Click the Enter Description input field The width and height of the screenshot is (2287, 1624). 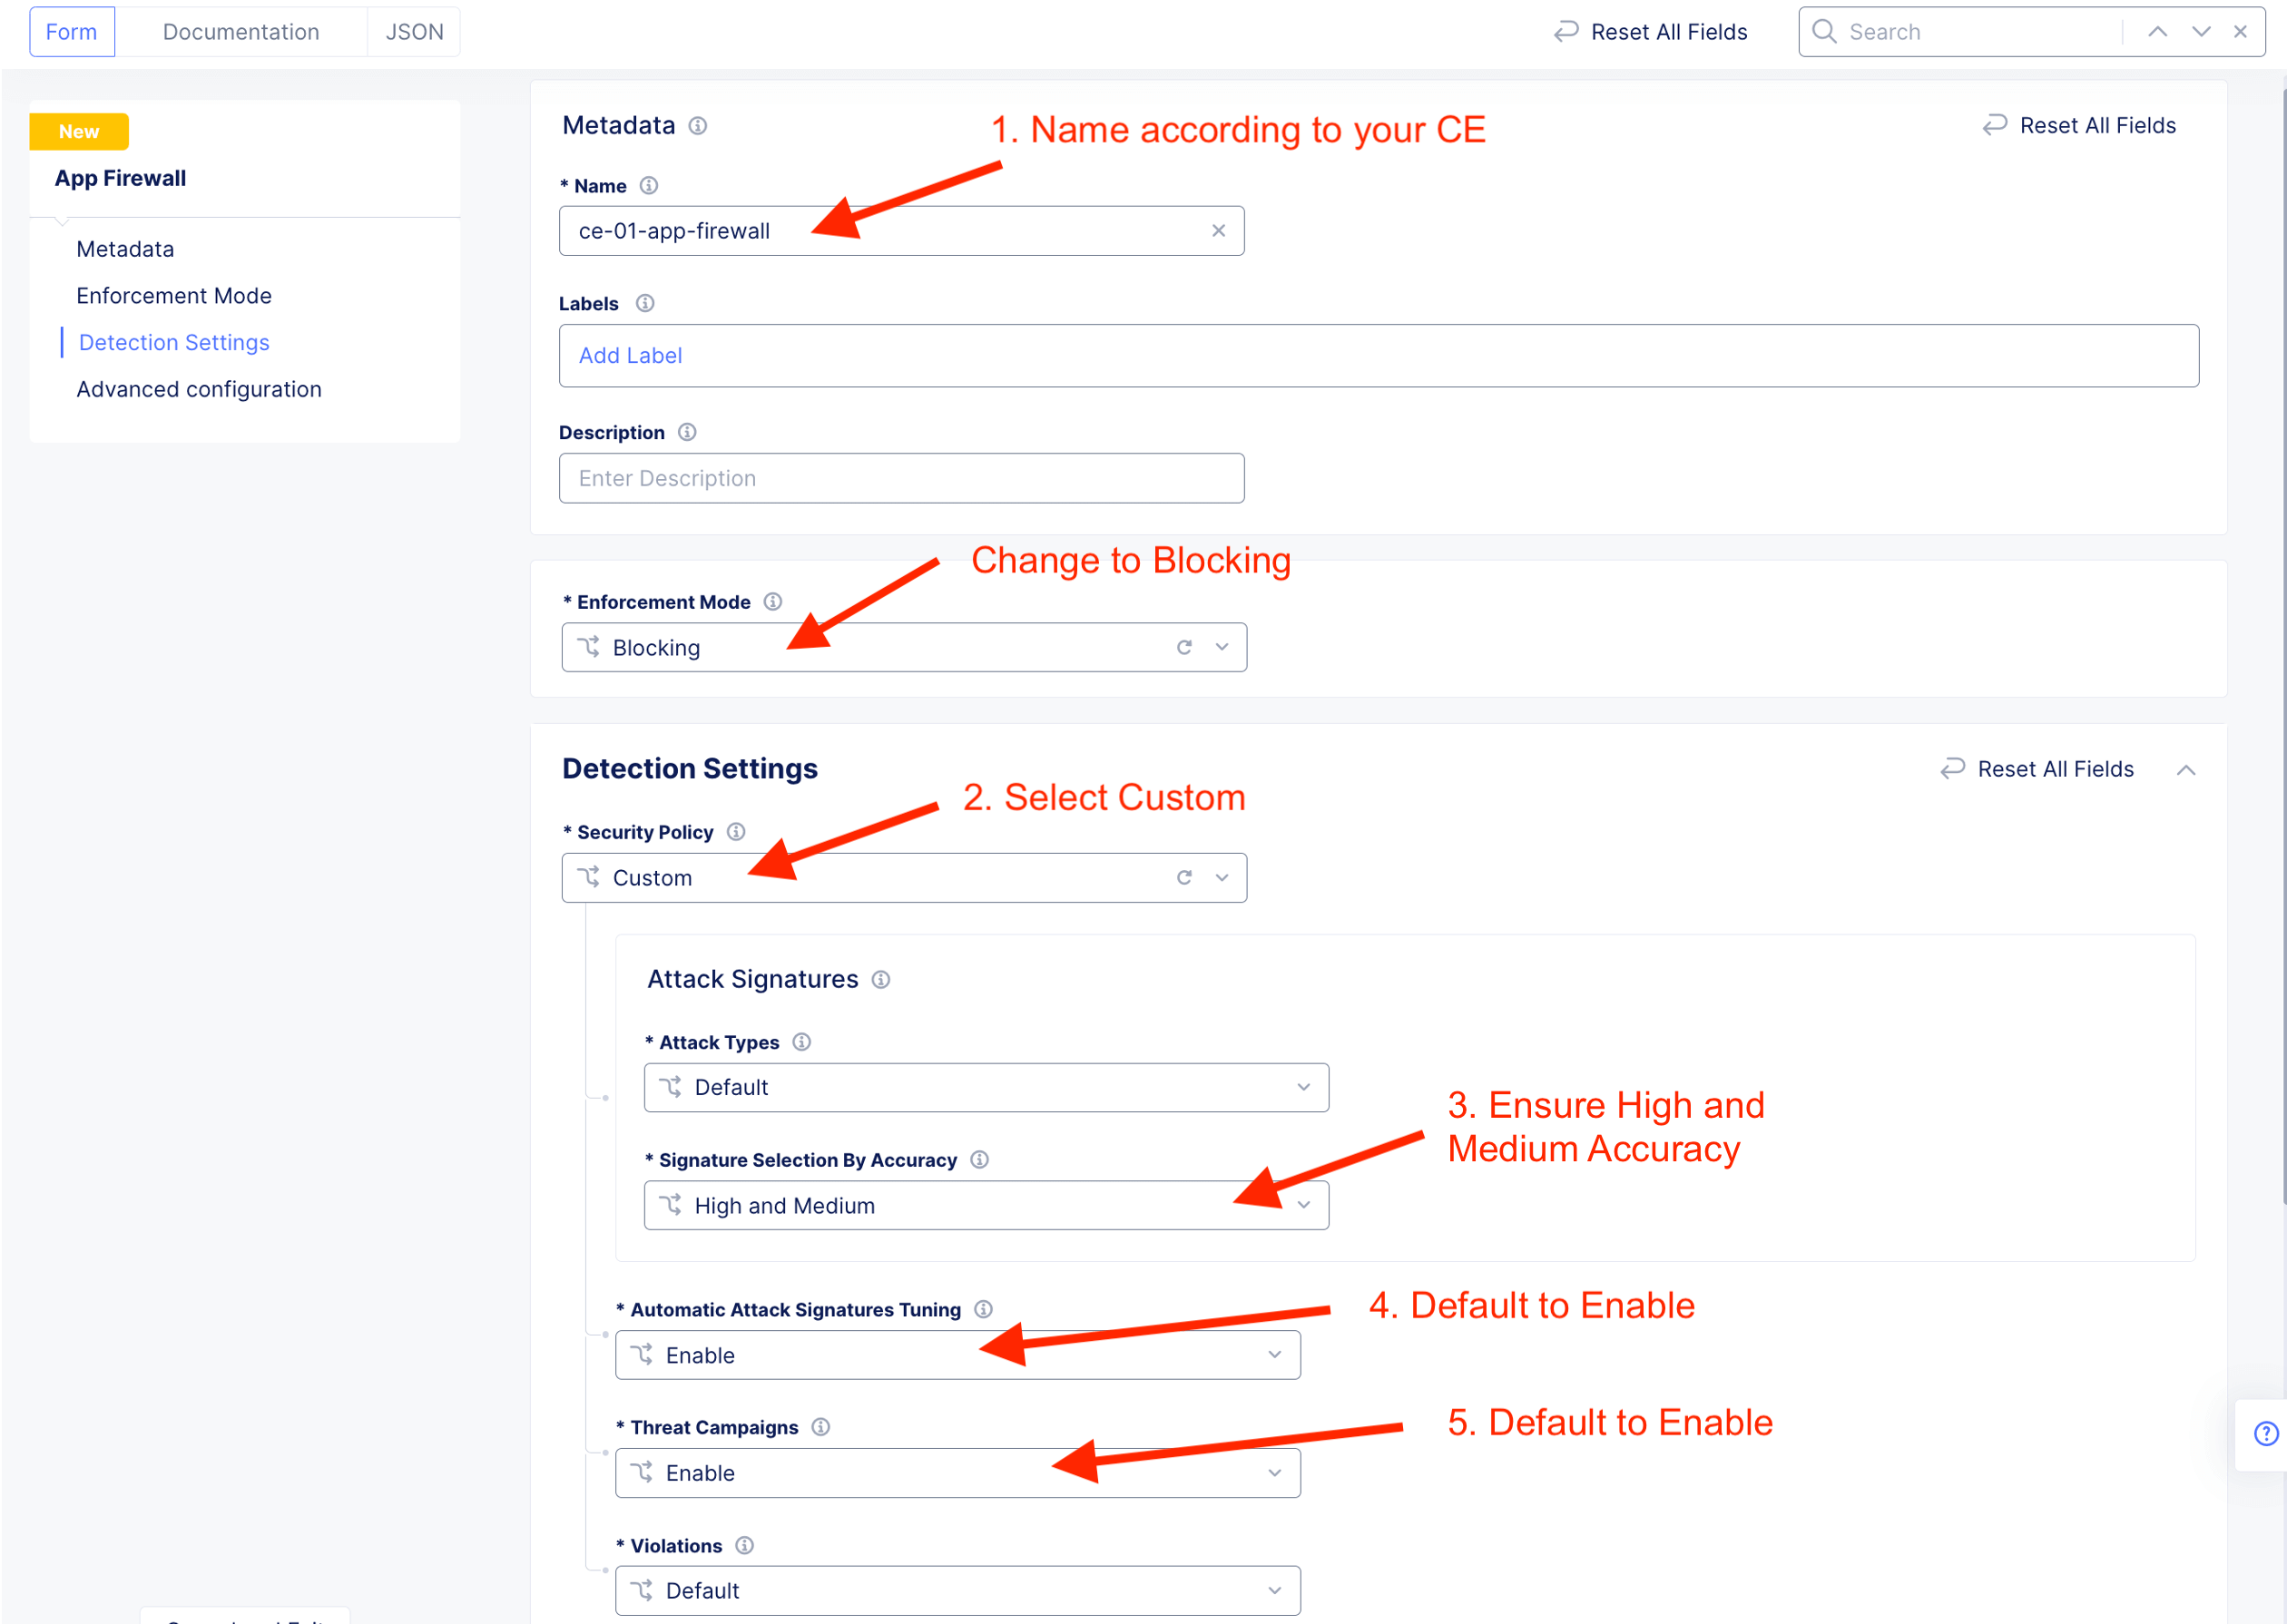[x=901, y=479]
